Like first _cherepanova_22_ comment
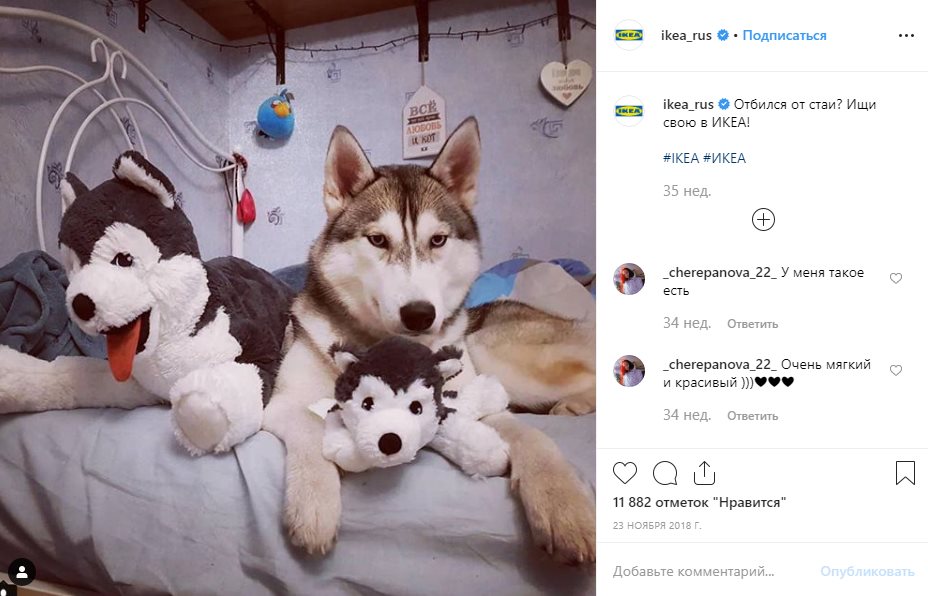 [x=895, y=279]
